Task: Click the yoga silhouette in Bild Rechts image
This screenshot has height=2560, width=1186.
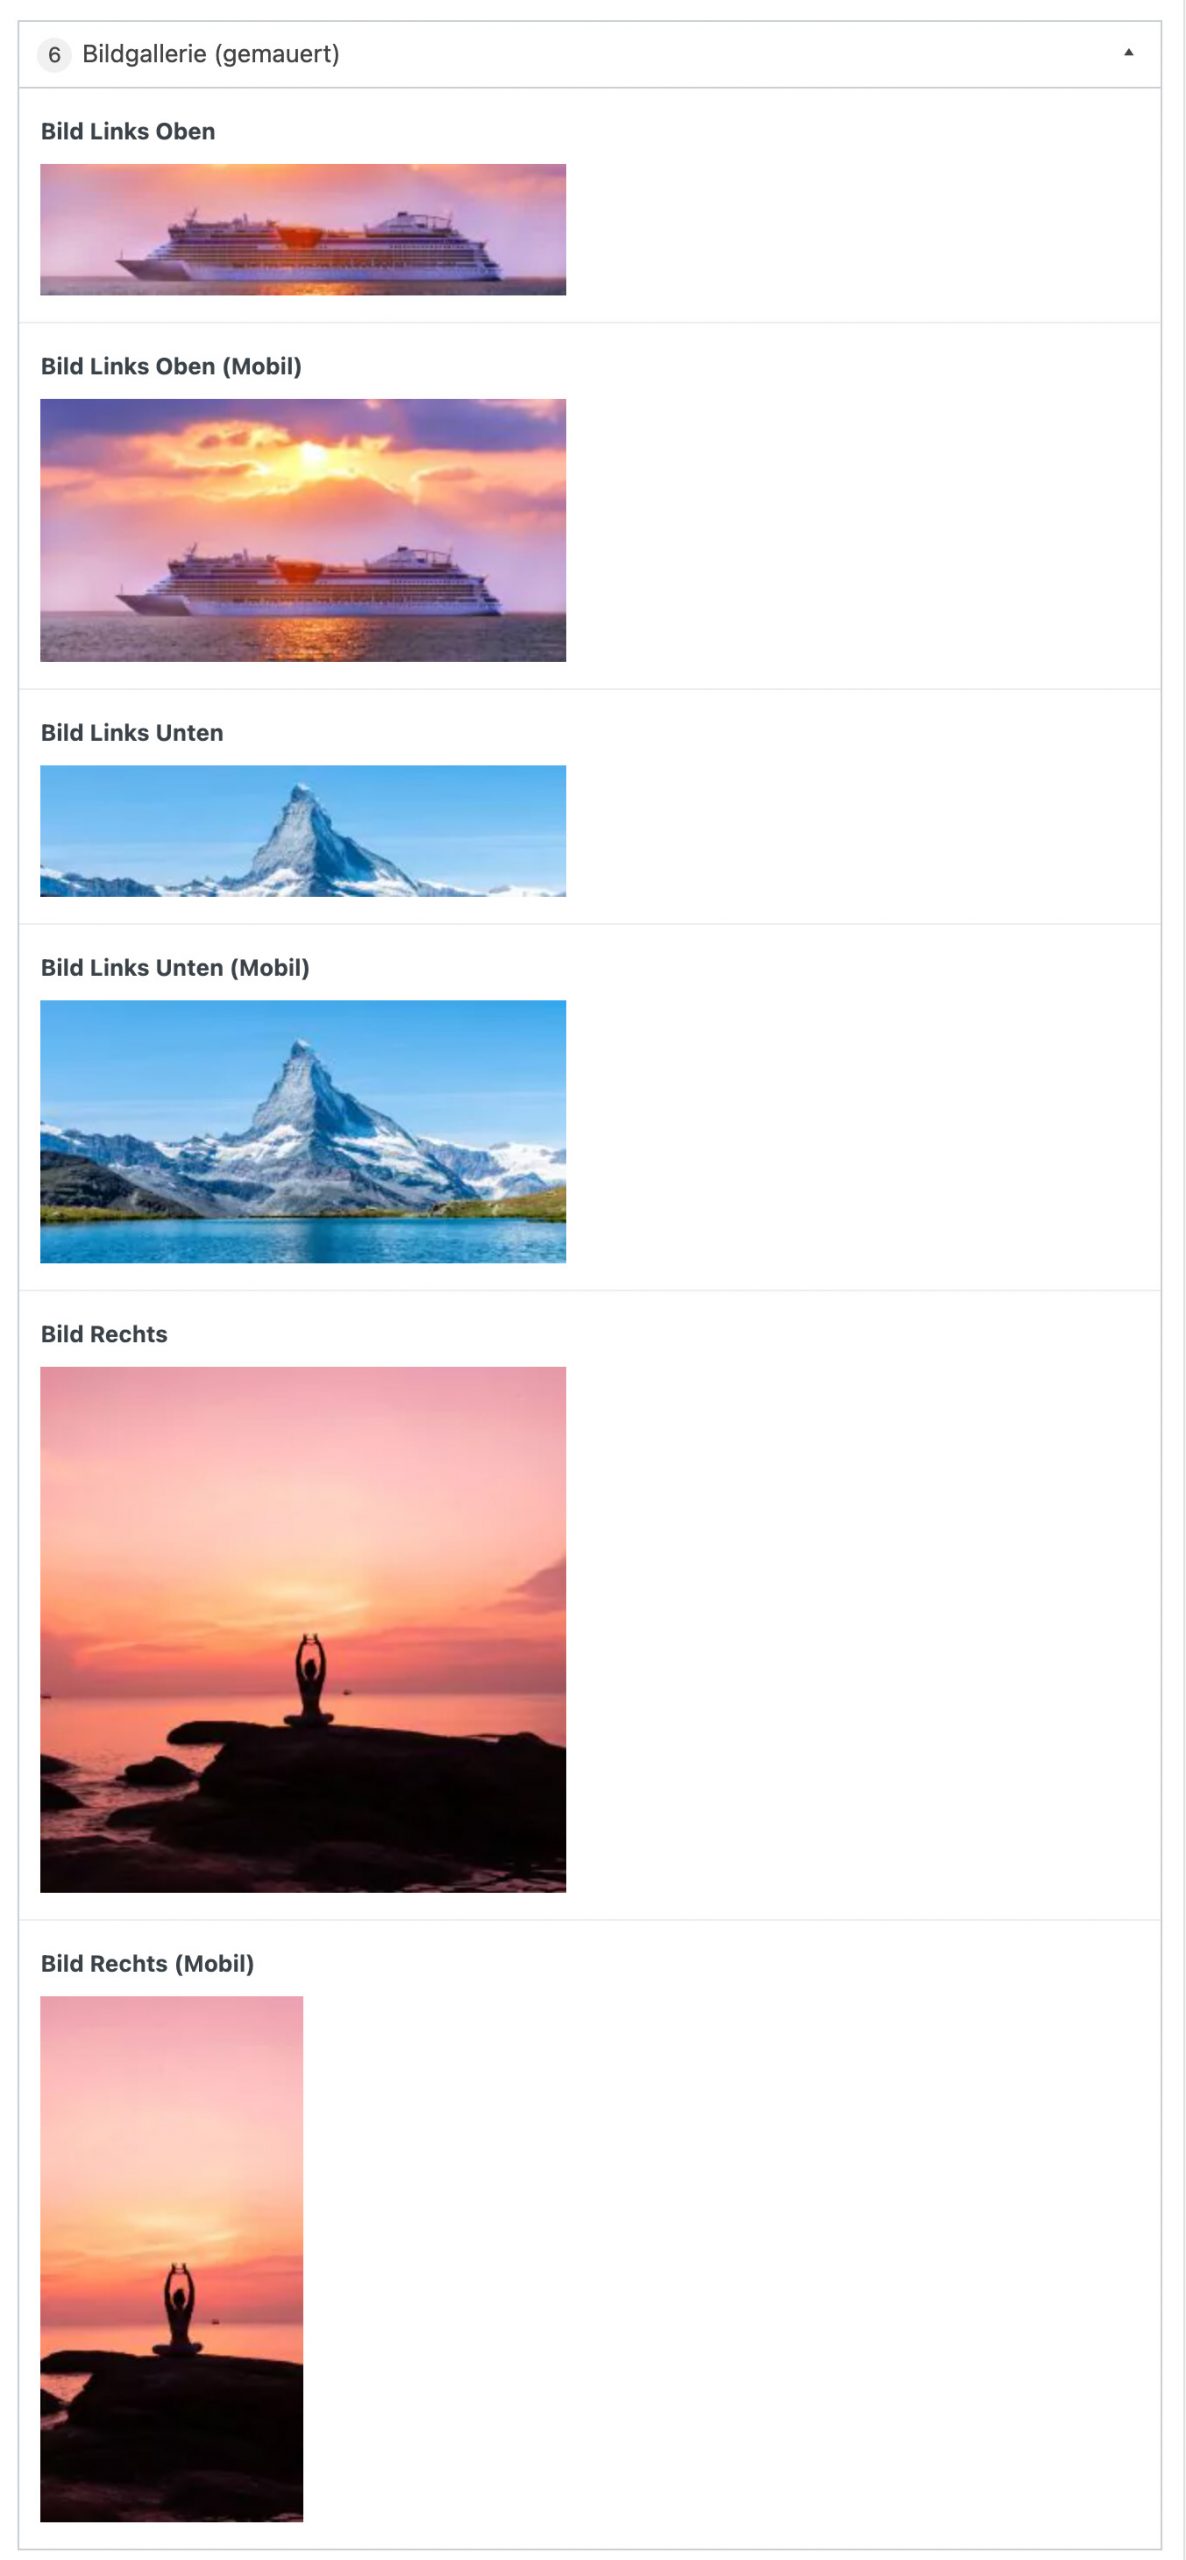Action: pyautogui.click(x=310, y=1681)
